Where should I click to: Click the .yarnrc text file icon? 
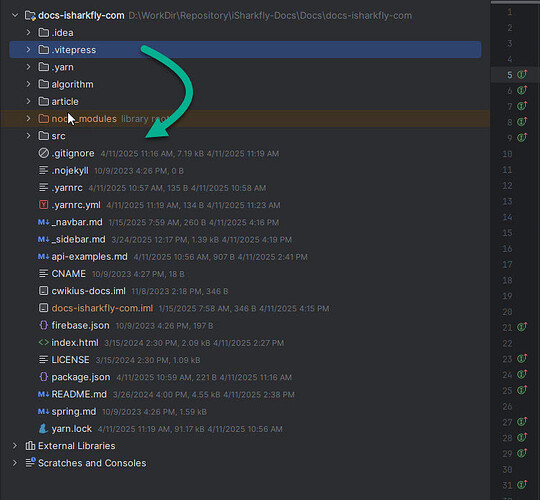(x=43, y=187)
